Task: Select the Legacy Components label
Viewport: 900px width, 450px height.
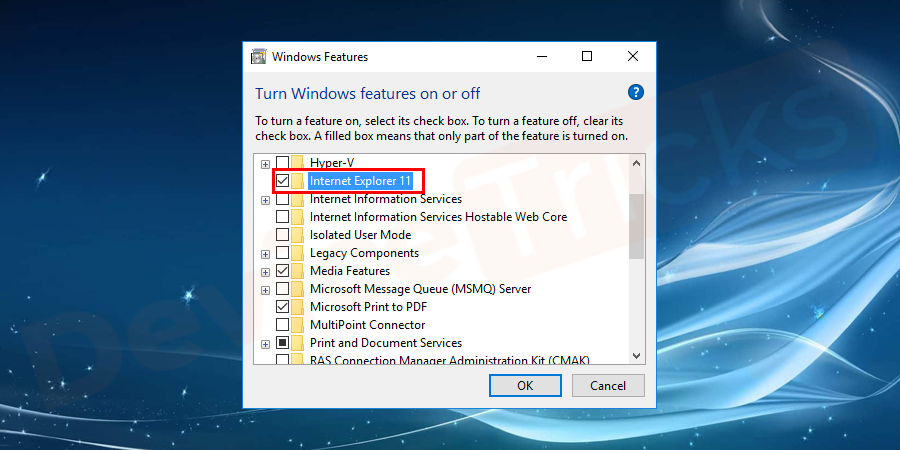Action: click(364, 253)
